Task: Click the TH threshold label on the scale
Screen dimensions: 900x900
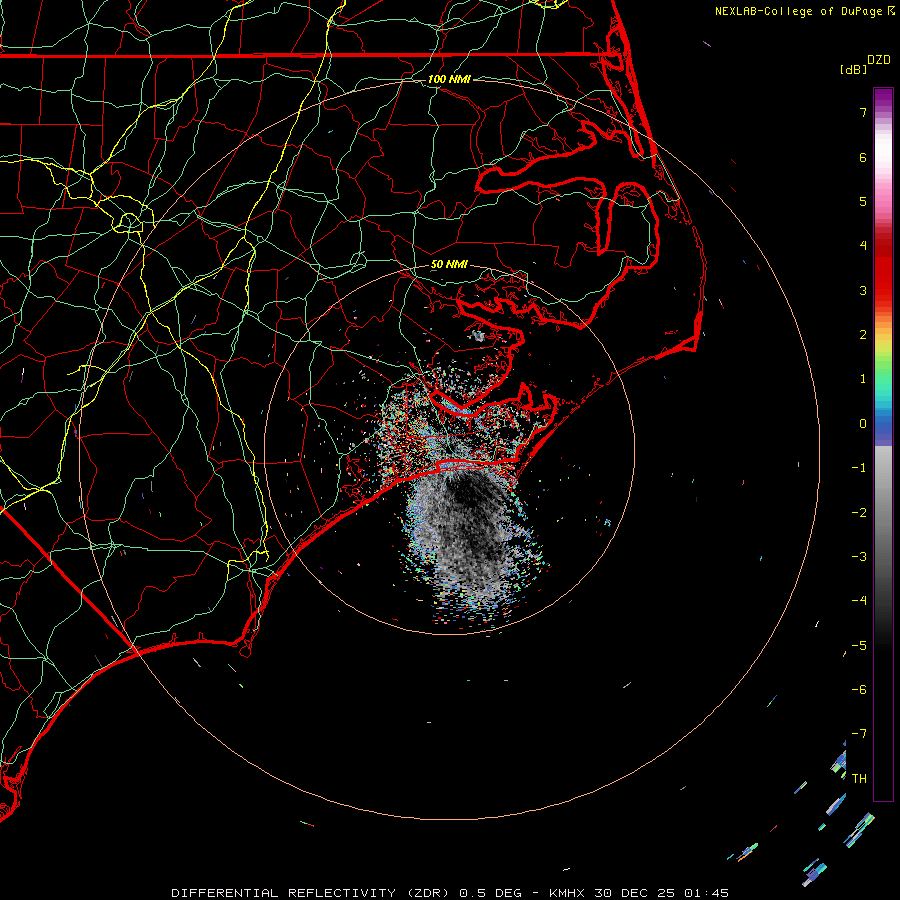Action: tap(860, 779)
